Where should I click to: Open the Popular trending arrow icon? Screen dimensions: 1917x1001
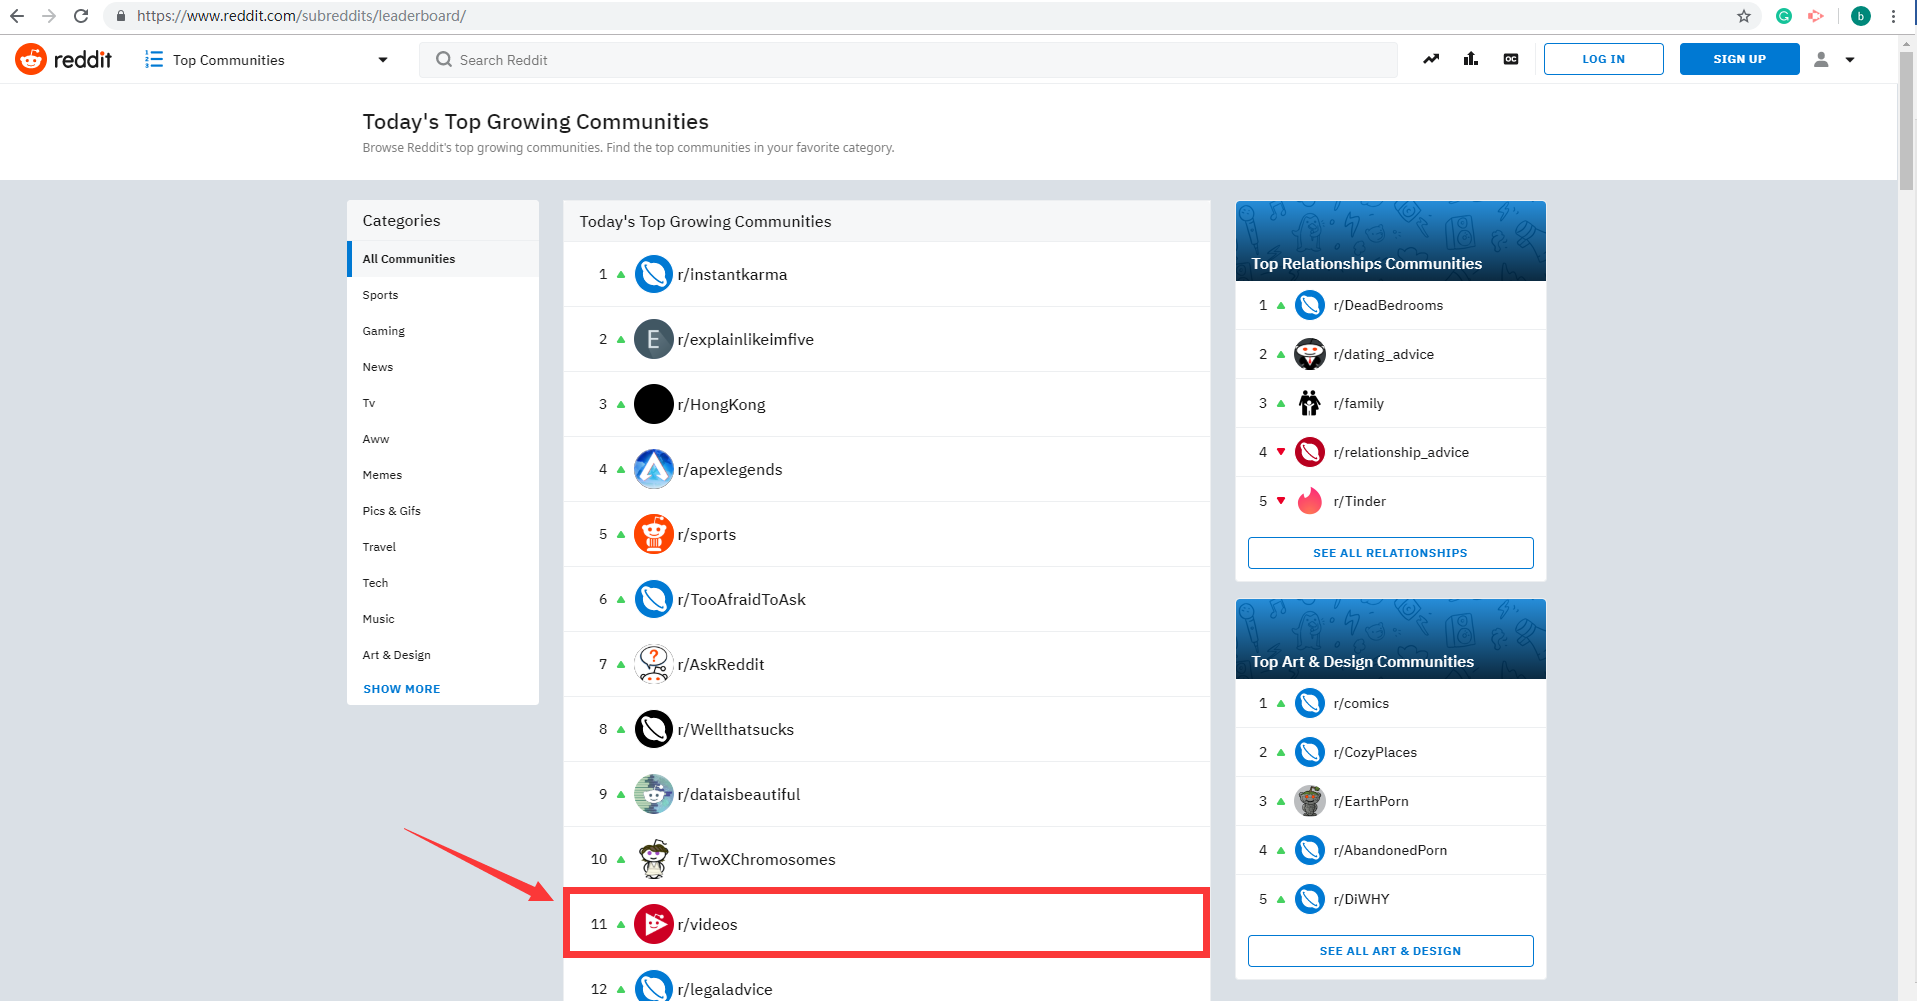(1431, 59)
